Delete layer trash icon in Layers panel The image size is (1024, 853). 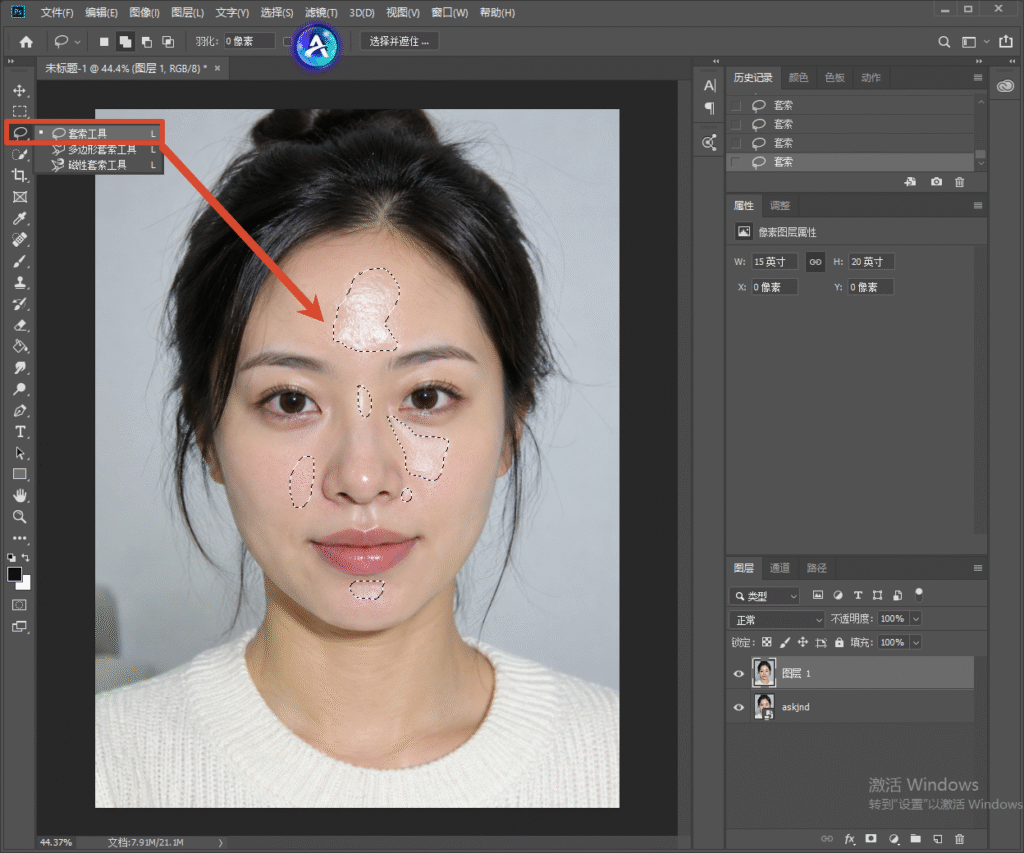pyautogui.click(x=959, y=839)
